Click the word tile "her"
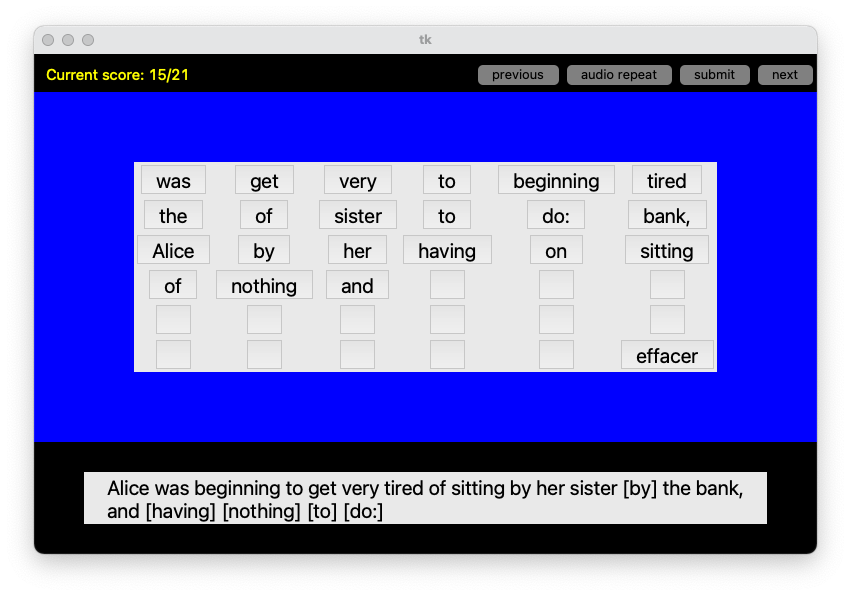 pyautogui.click(x=357, y=249)
